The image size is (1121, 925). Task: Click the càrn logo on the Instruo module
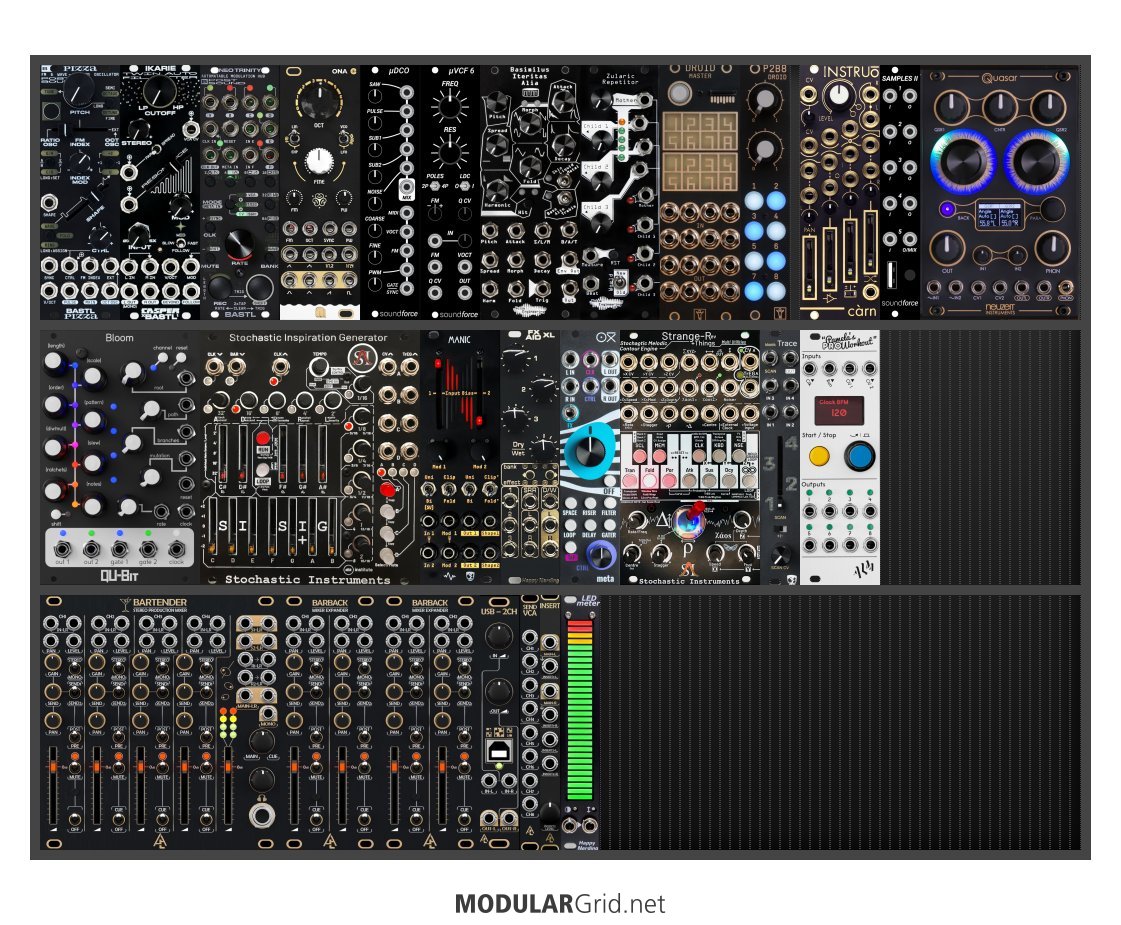(861, 311)
